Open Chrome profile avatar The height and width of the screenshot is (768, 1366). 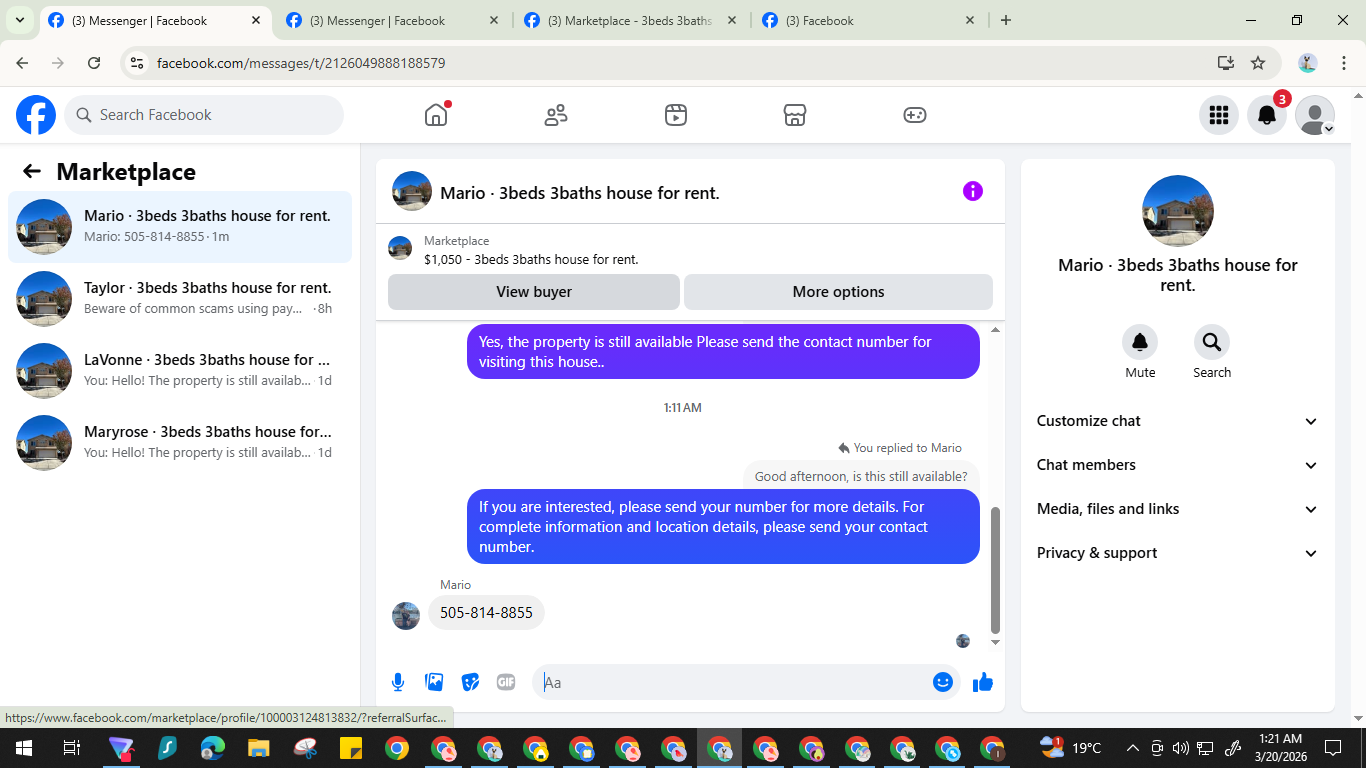tap(1308, 63)
